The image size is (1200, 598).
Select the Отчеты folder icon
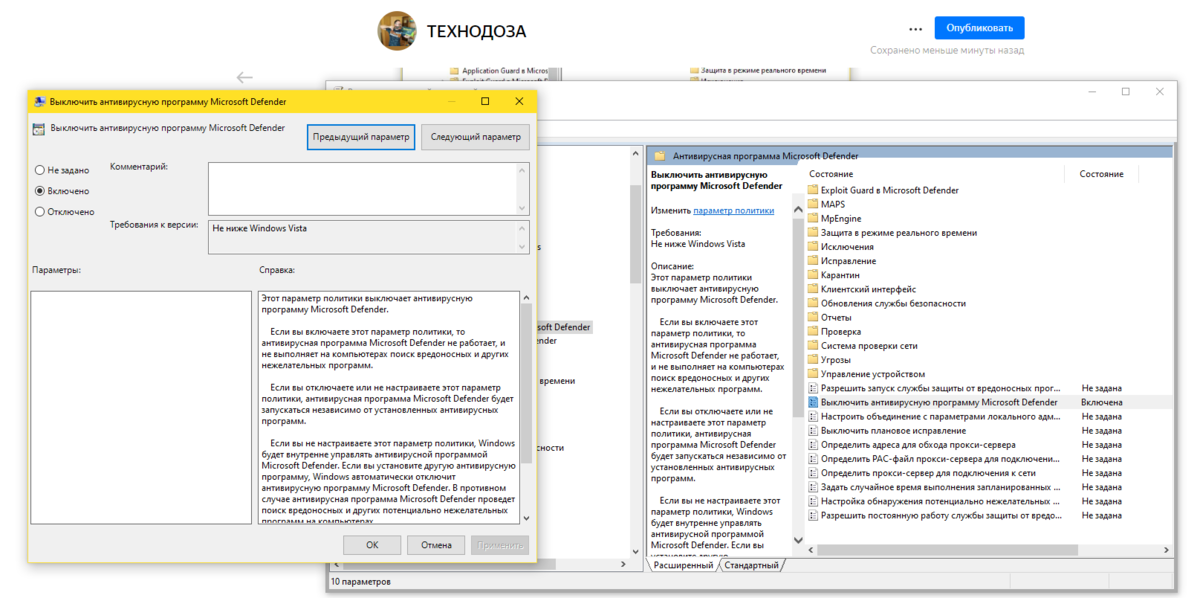(x=813, y=317)
